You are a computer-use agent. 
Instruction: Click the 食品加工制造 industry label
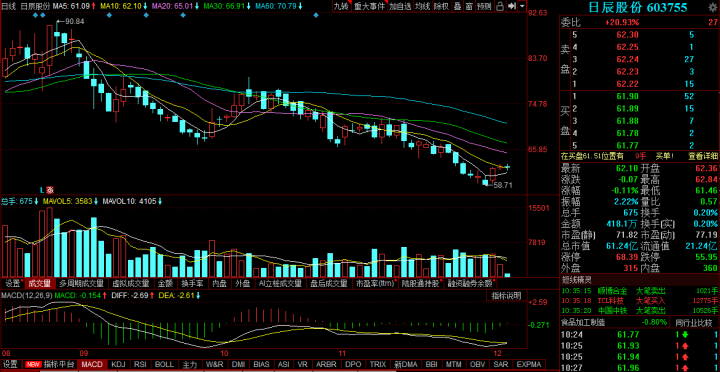point(583,322)
